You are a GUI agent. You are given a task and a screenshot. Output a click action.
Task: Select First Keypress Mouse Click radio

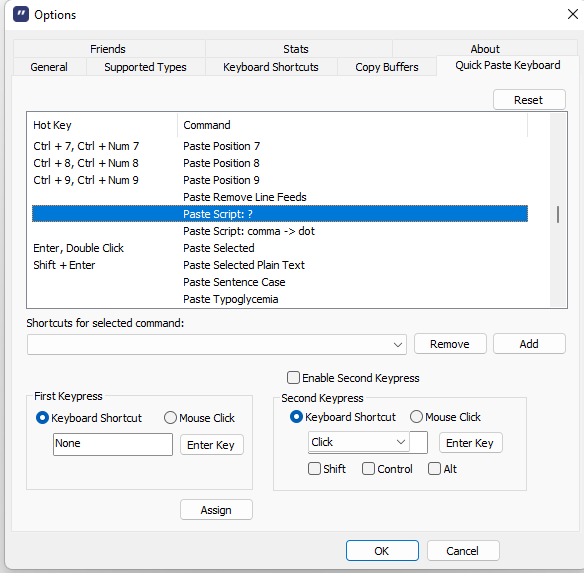point(170,418)
